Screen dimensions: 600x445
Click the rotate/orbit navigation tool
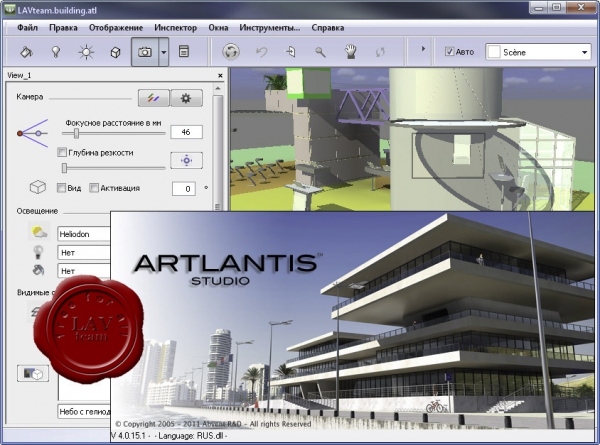[231, 52]
